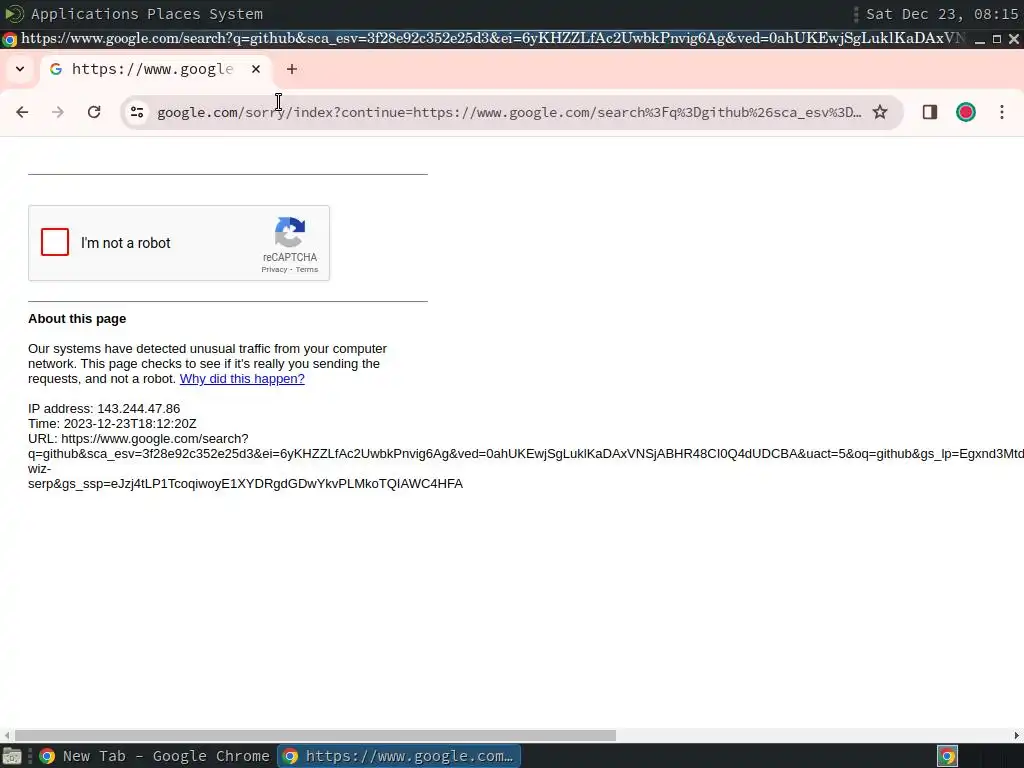Click show desktop icon in bottom panel

pos(12,756)
